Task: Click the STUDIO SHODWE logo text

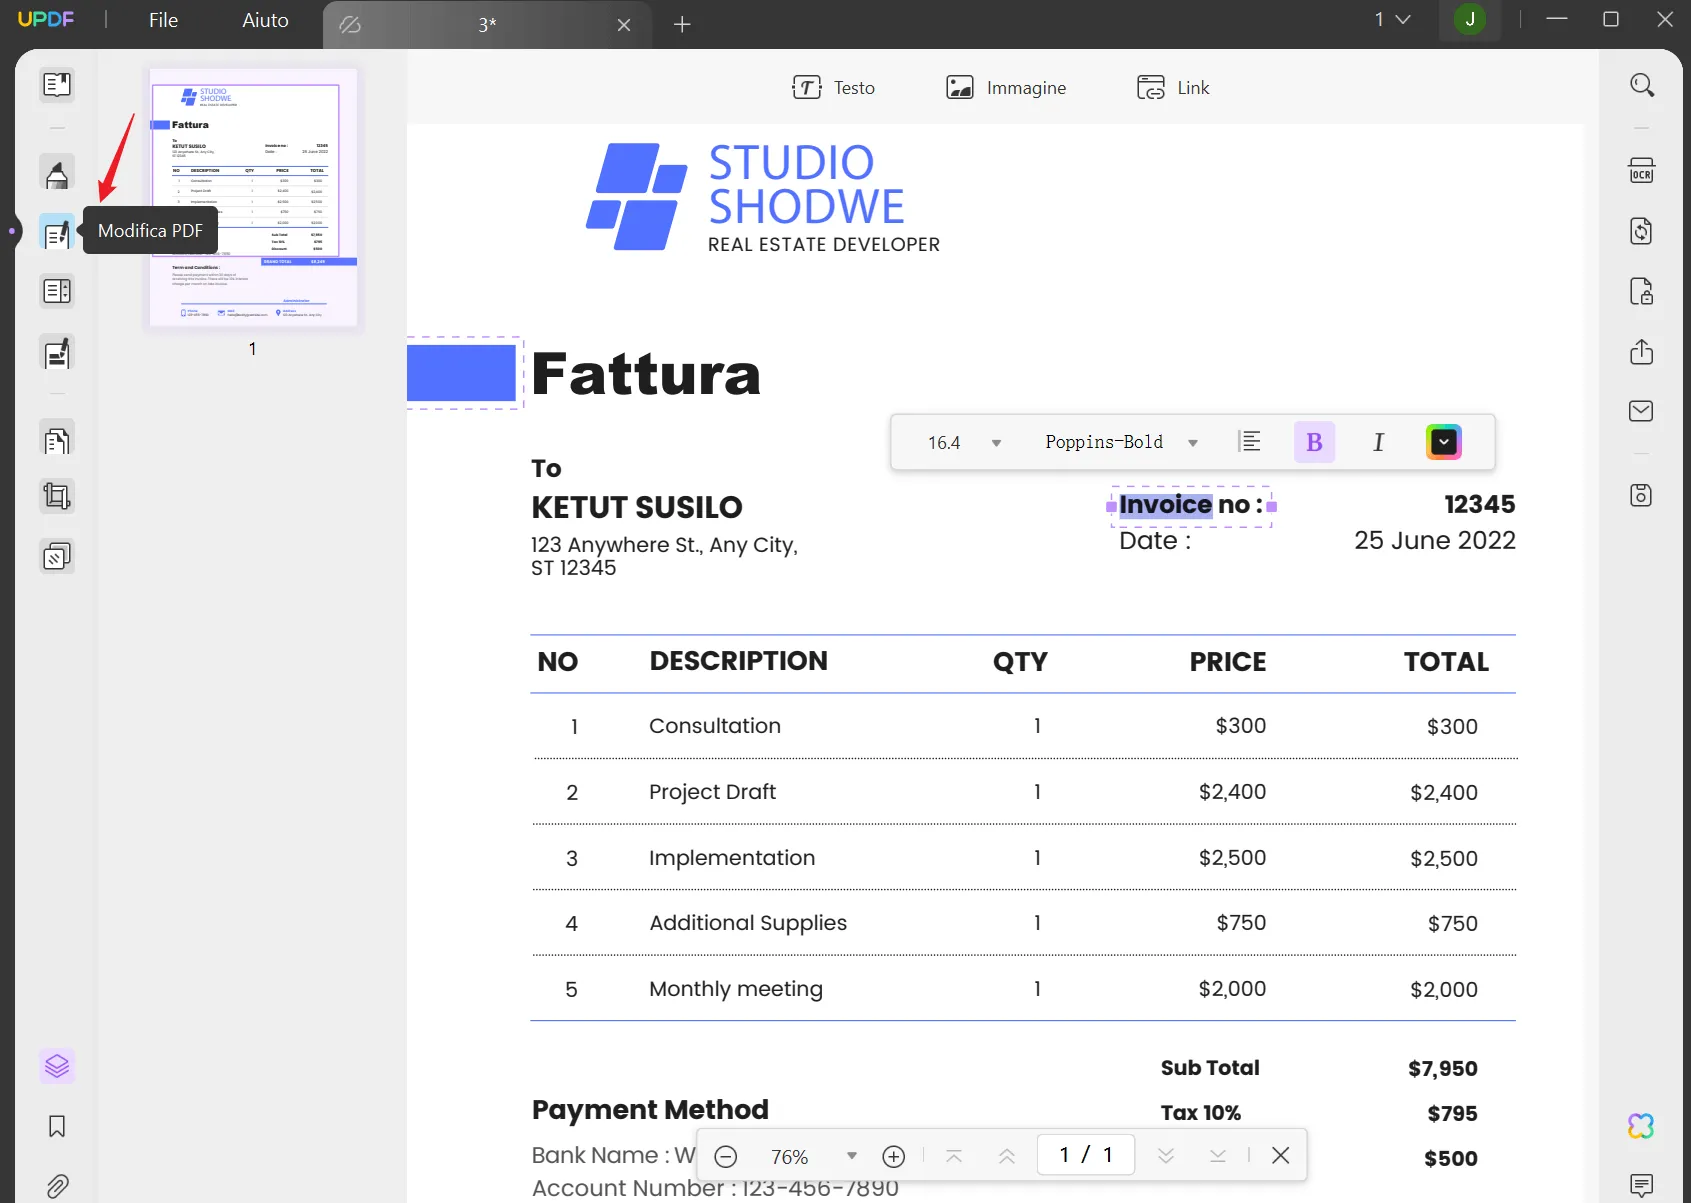Action: coord(806,185)
